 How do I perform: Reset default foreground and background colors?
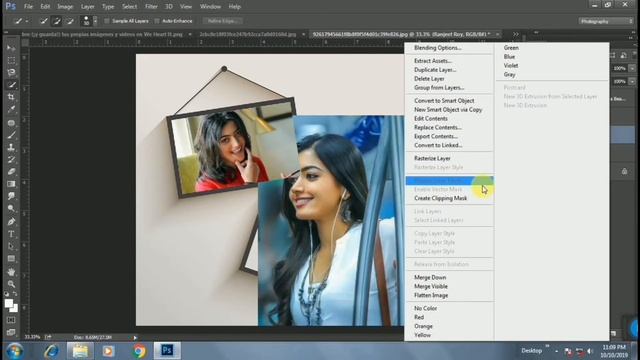(7, 294)
